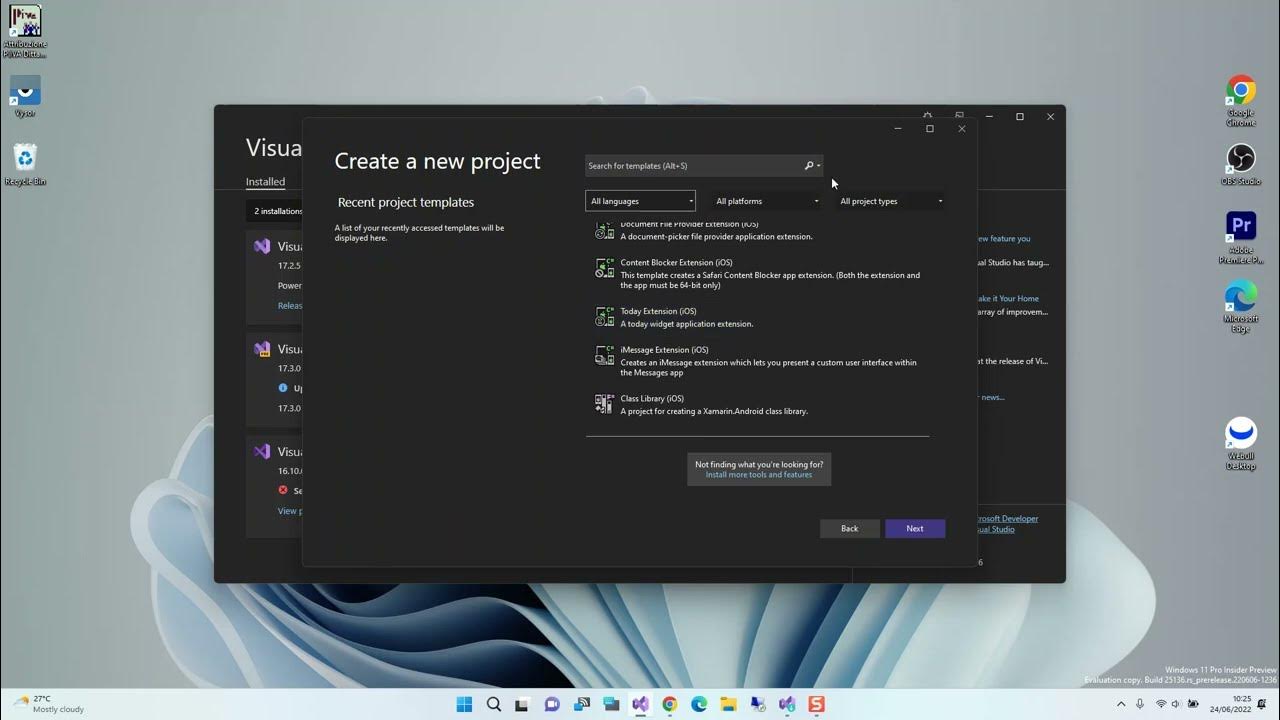Click the red error icon under 16.10
The image size is (1280, 720).
283,490
